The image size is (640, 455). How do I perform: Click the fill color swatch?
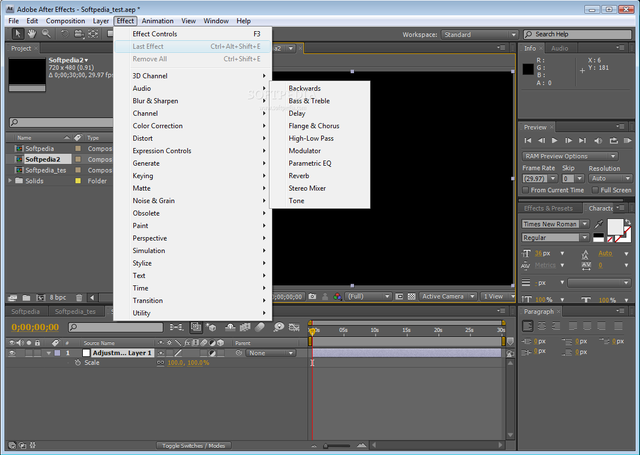615,227
